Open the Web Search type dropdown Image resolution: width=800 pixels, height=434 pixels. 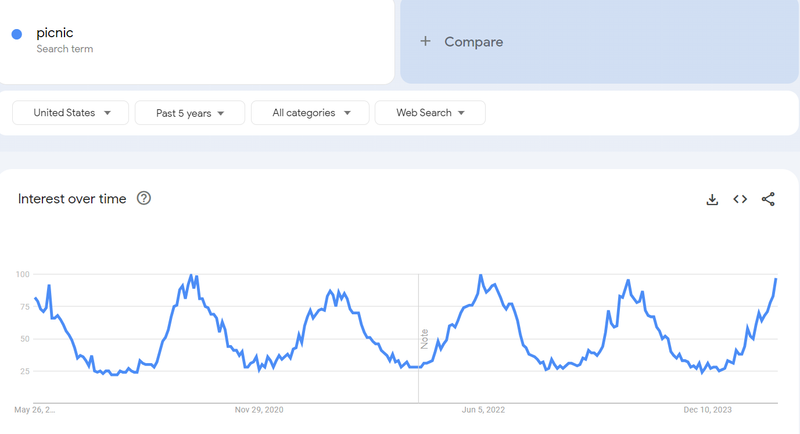click(x=430, y=113)
